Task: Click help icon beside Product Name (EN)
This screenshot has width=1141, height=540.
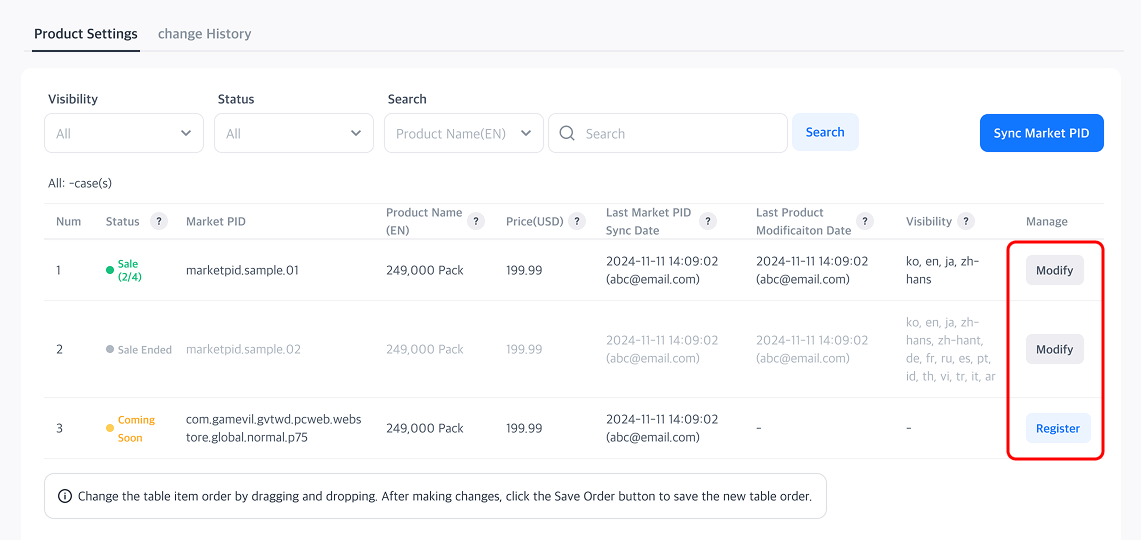Action: coord(476,221)
